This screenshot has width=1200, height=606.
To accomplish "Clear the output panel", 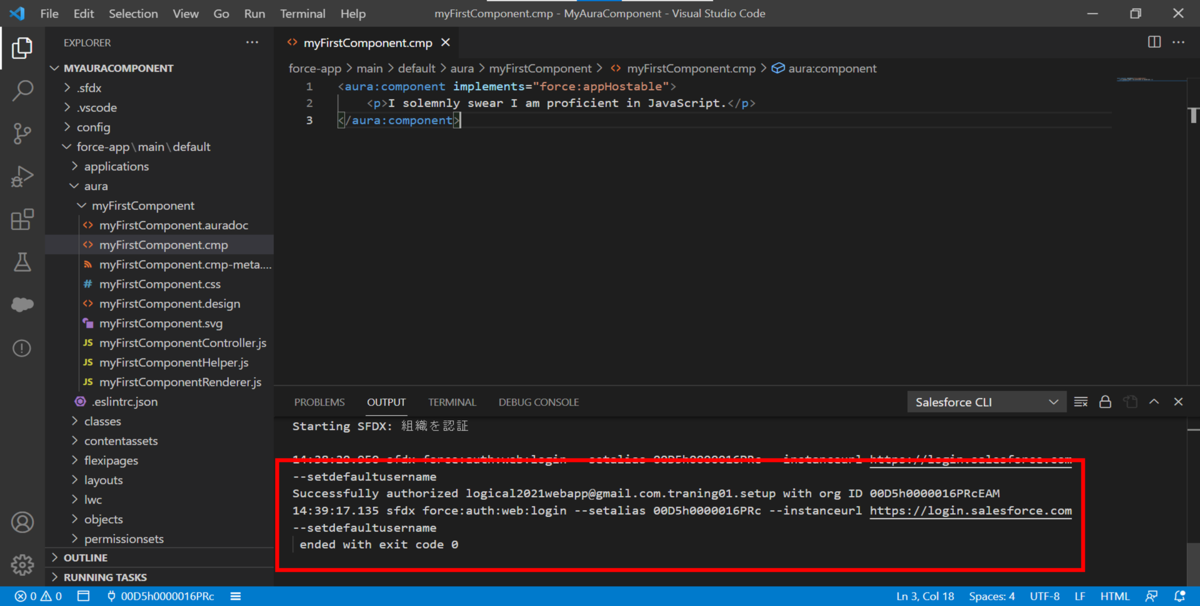I will click(x=1081, y=402).
